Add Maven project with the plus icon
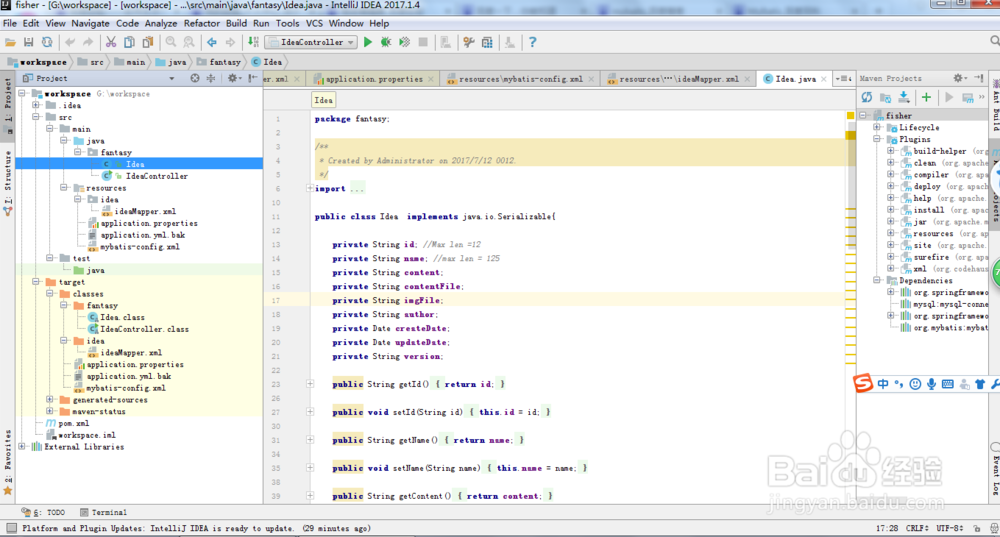Viewport: 1000px width, 537px height. click(x=927, y=98)
